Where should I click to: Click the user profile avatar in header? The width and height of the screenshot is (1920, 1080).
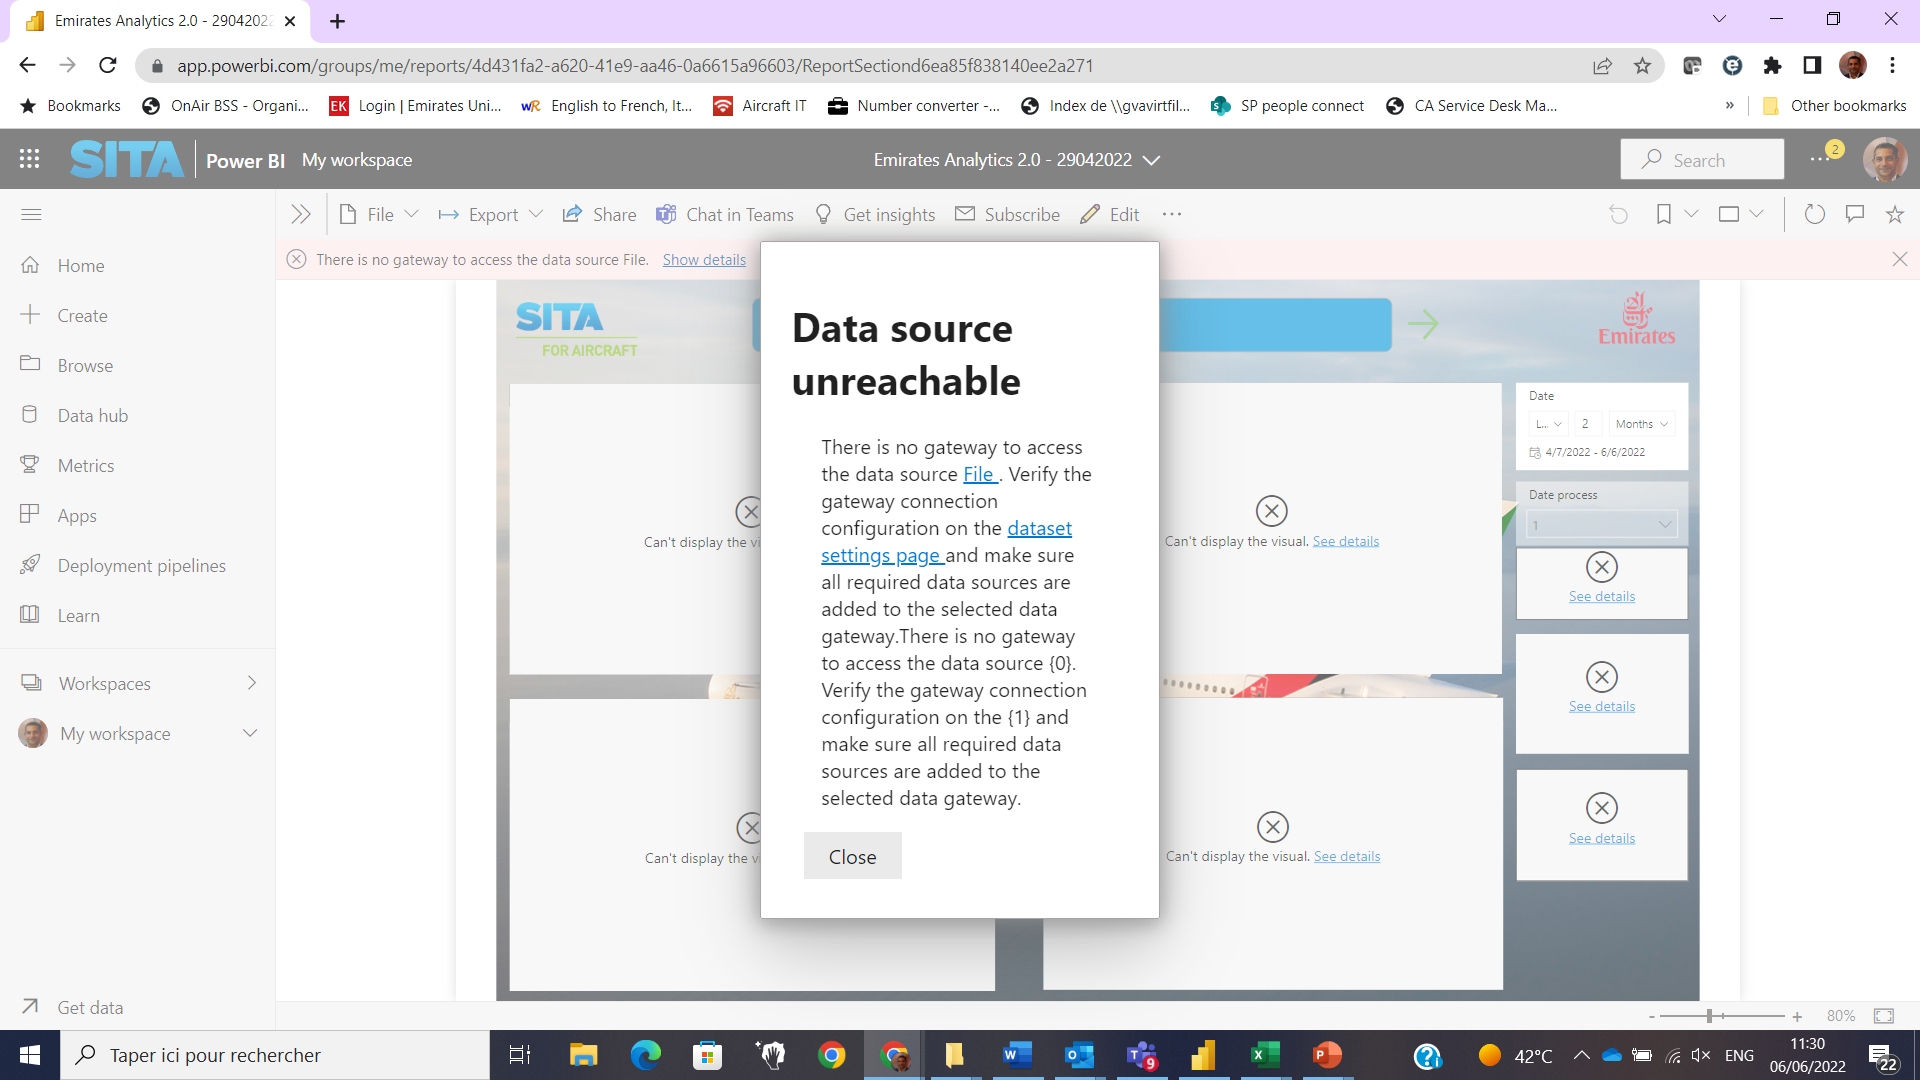click(x=1885, y=159)
